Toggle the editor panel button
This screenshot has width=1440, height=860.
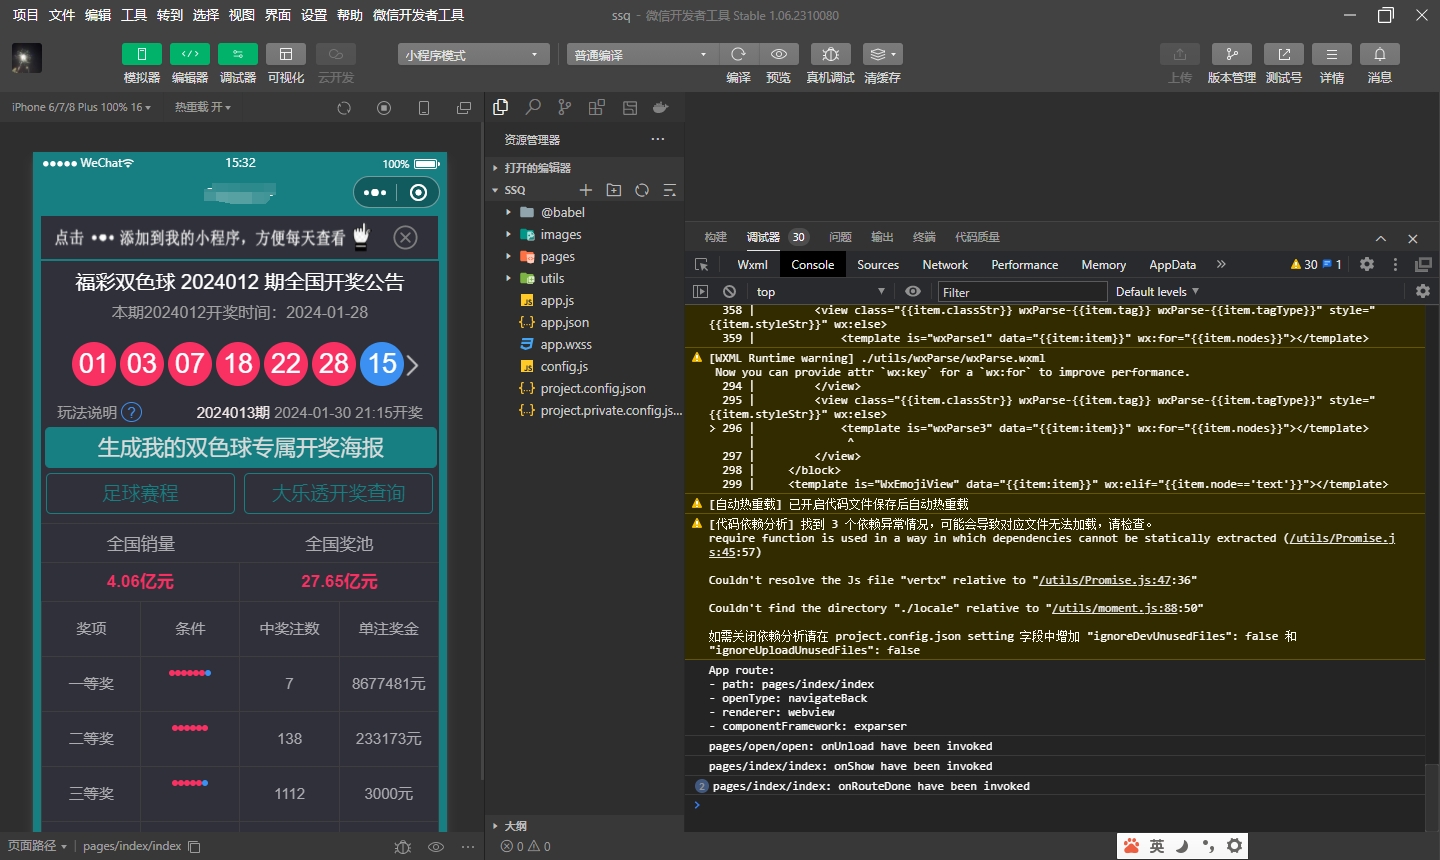point(189,54)
